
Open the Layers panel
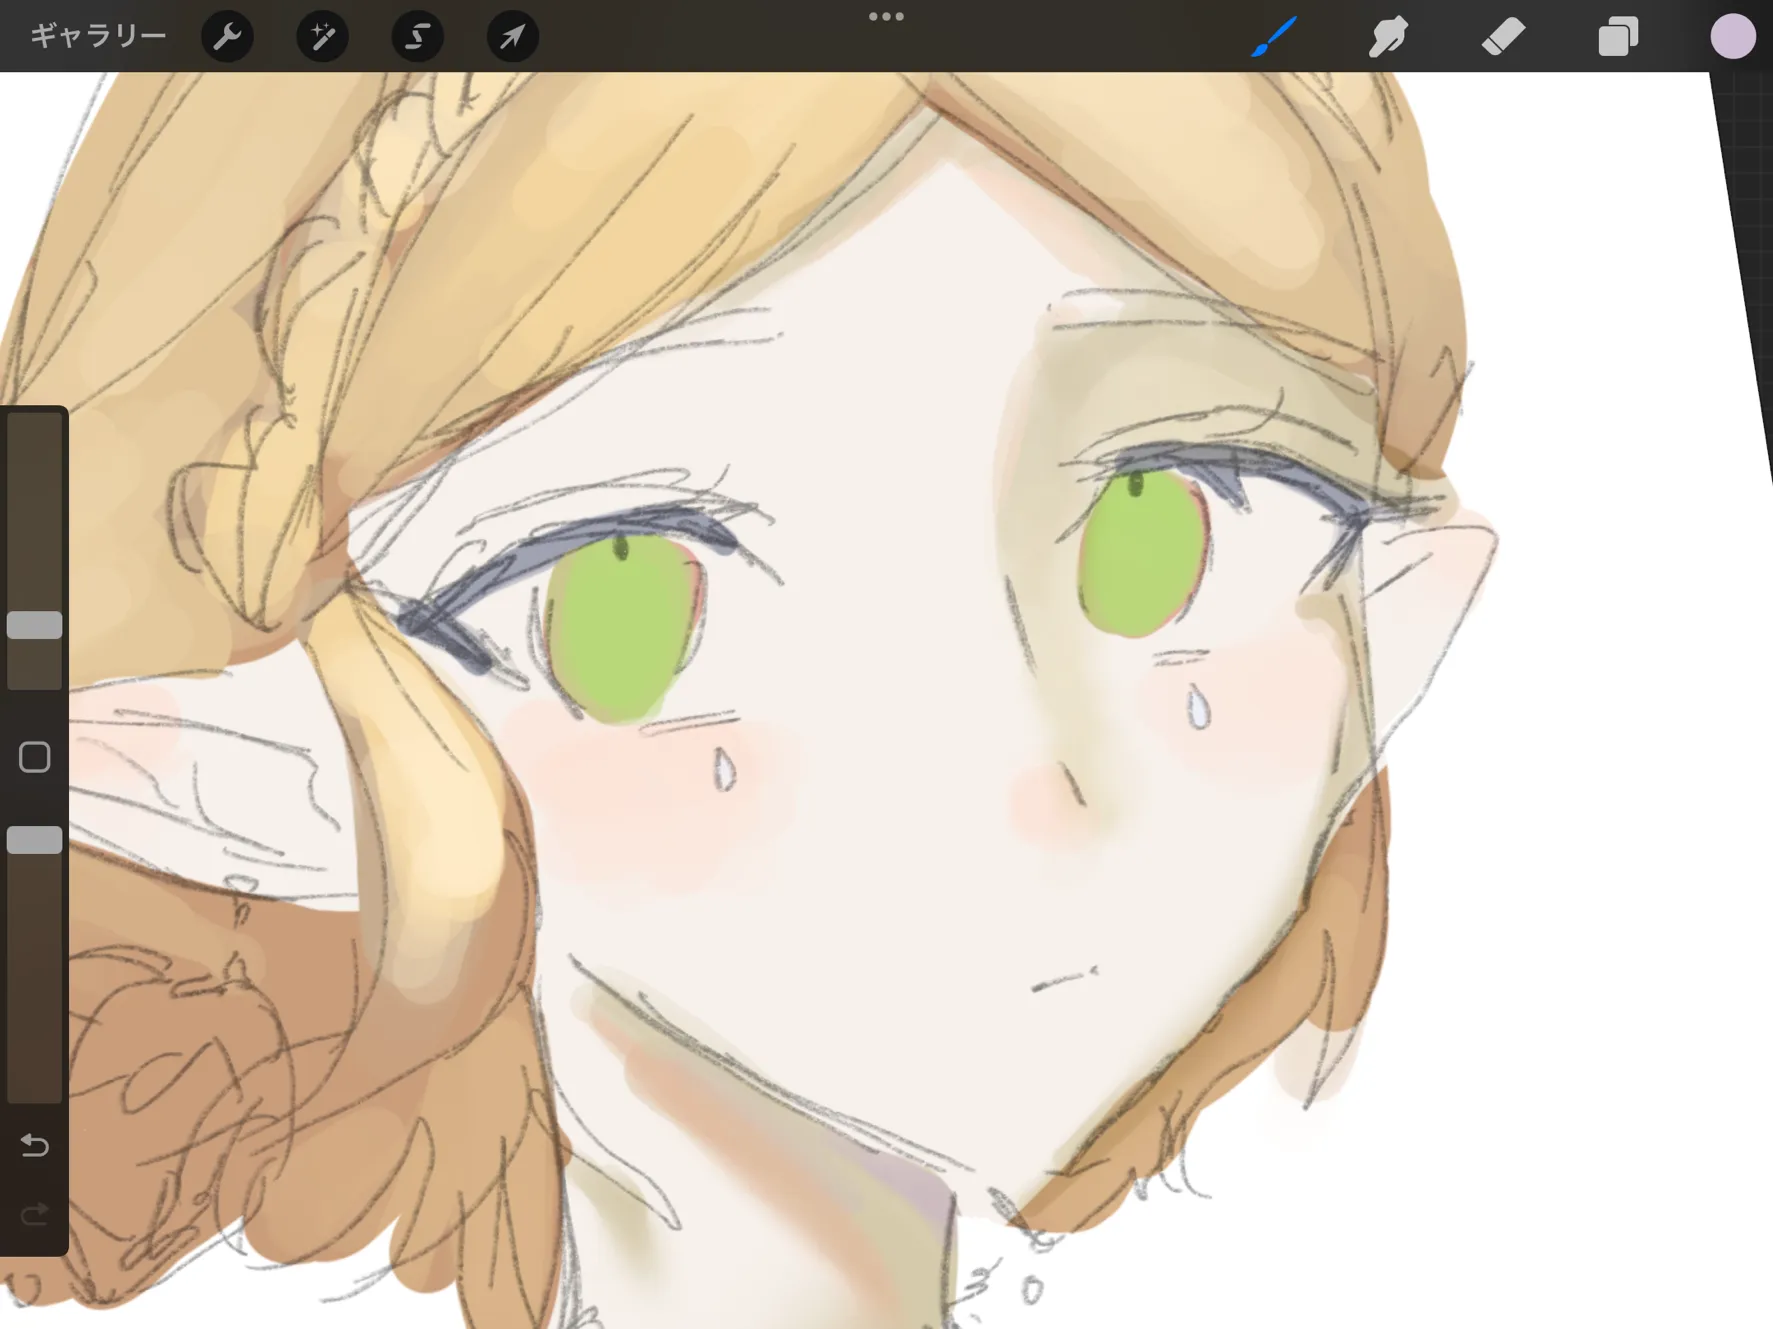coord(1618,37)
